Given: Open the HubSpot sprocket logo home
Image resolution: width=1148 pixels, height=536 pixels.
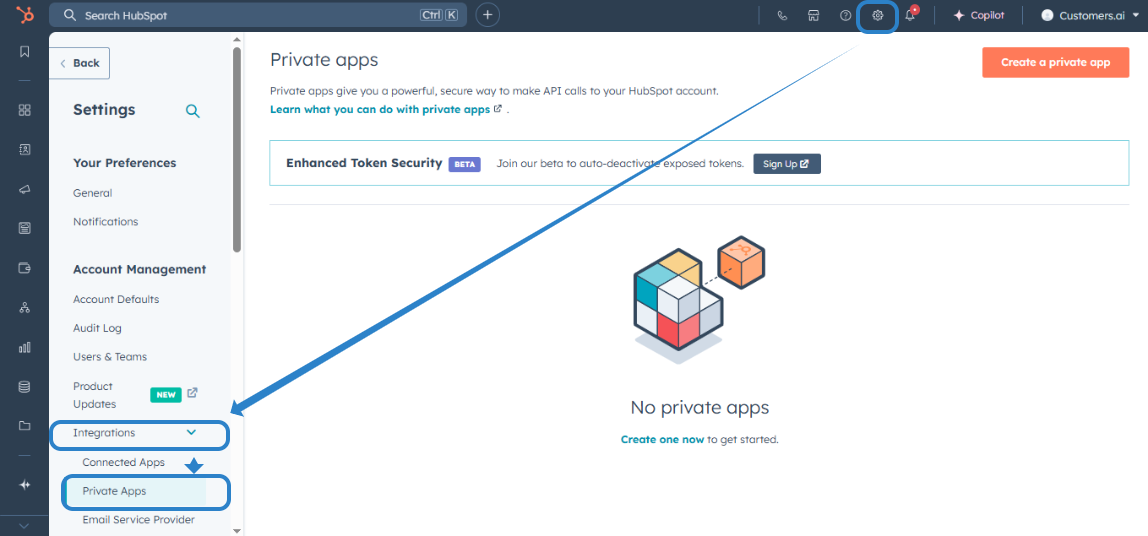Looking at the screenshot, I should pos(24,15).
